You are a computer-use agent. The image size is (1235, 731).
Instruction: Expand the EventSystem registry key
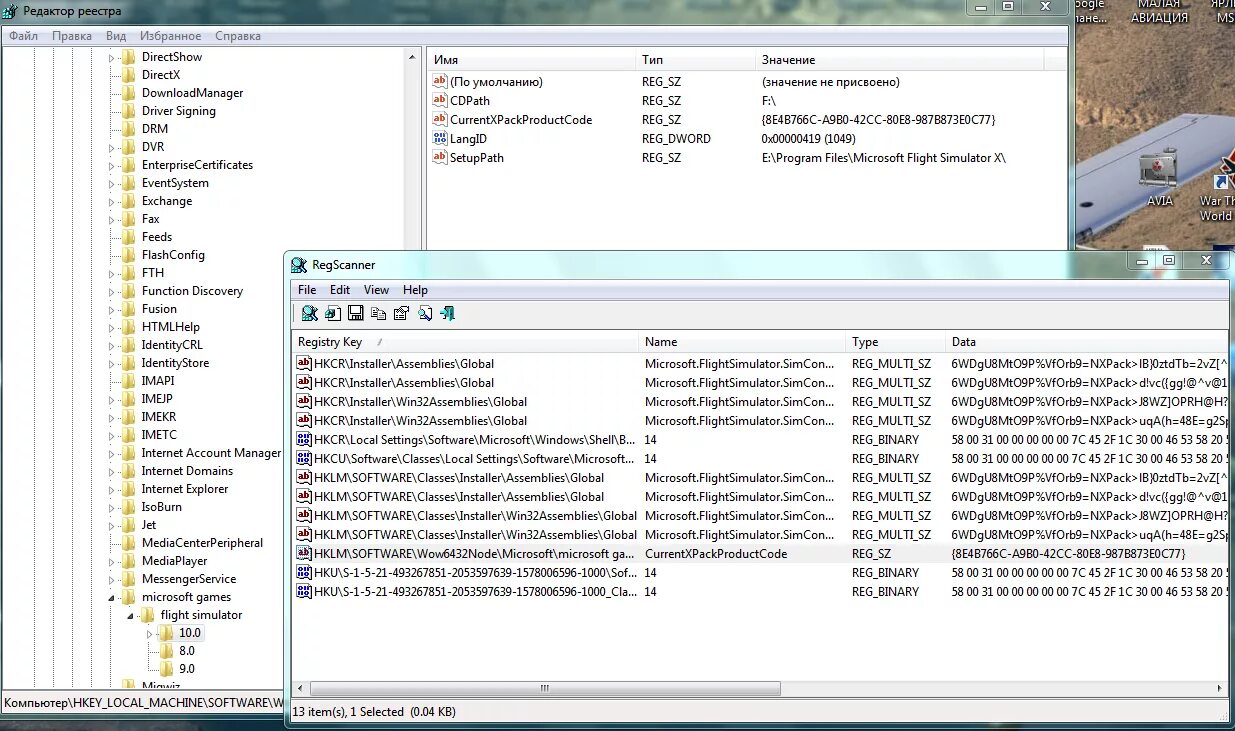pos(112,183)
